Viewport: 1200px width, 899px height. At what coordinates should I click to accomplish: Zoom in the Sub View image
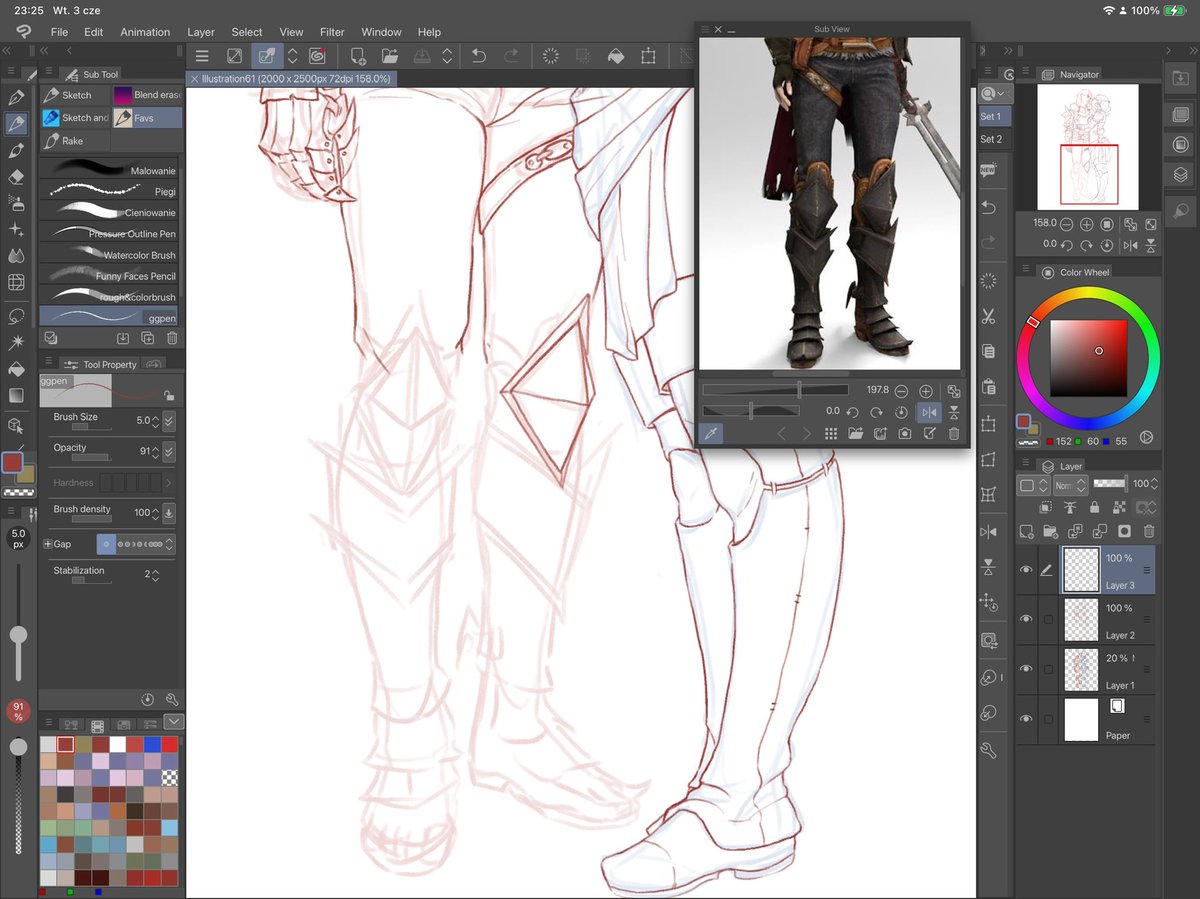pyautogui.click(x=926, y=391)
